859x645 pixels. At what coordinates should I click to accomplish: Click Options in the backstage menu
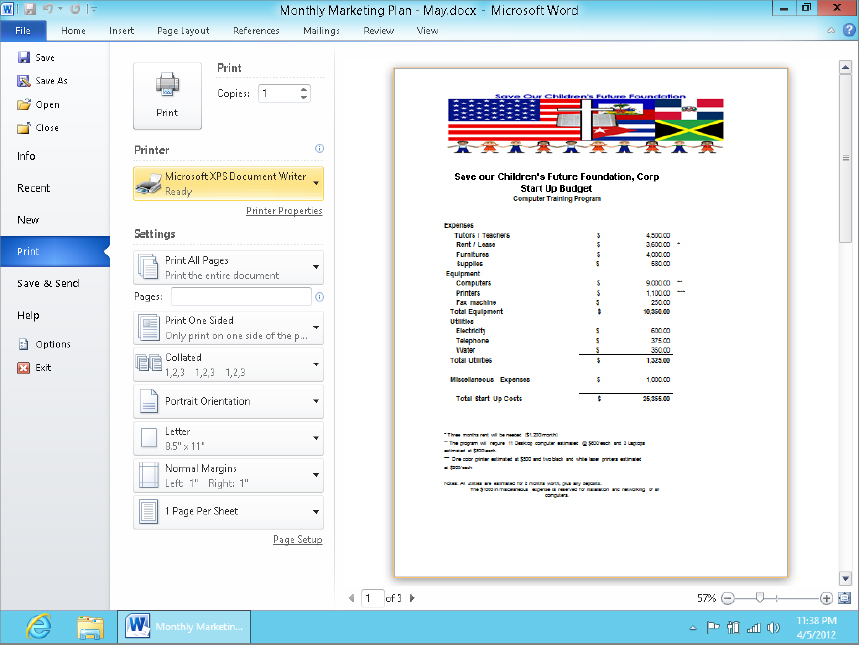[x=44, y=344]
